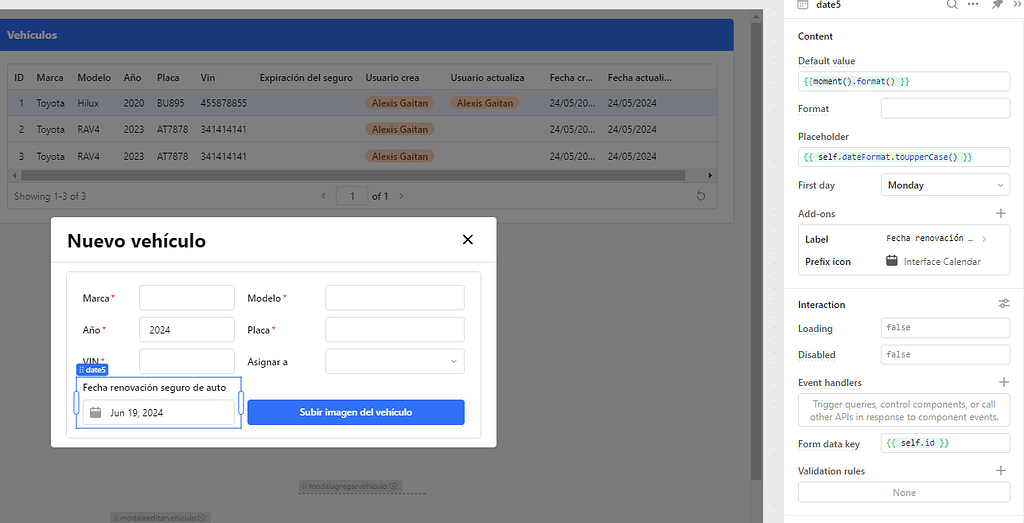Click the Expiración del seguro column header
Viewport: 1024px width, 523px height.
pyautogui.click(x=306, y=78)
